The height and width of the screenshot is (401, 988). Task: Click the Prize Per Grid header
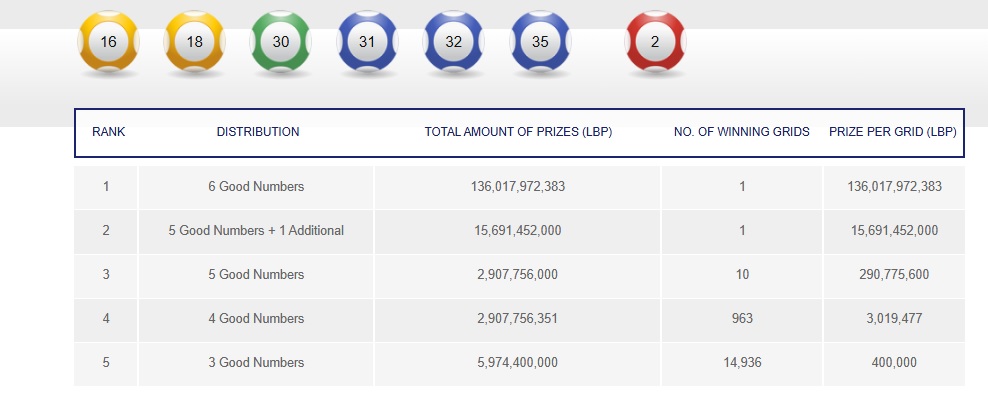(x=893, y=132)
